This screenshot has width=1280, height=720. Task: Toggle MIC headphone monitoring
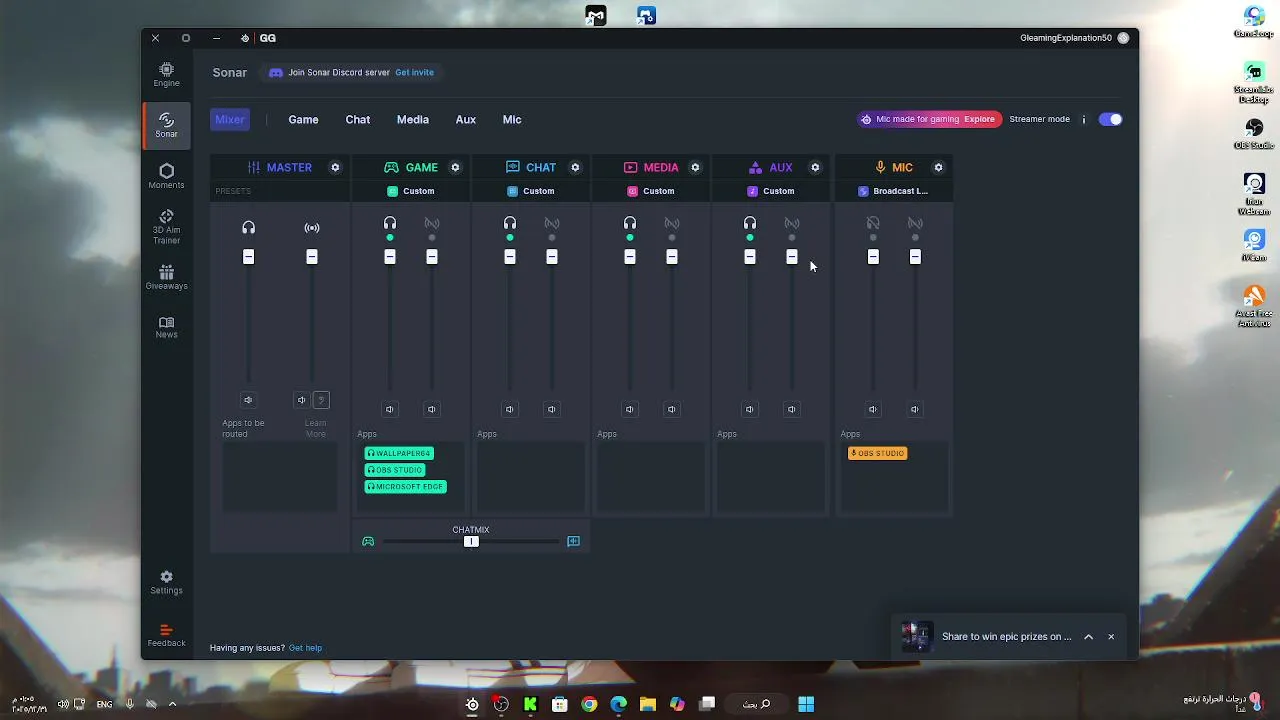coord(873,223)
